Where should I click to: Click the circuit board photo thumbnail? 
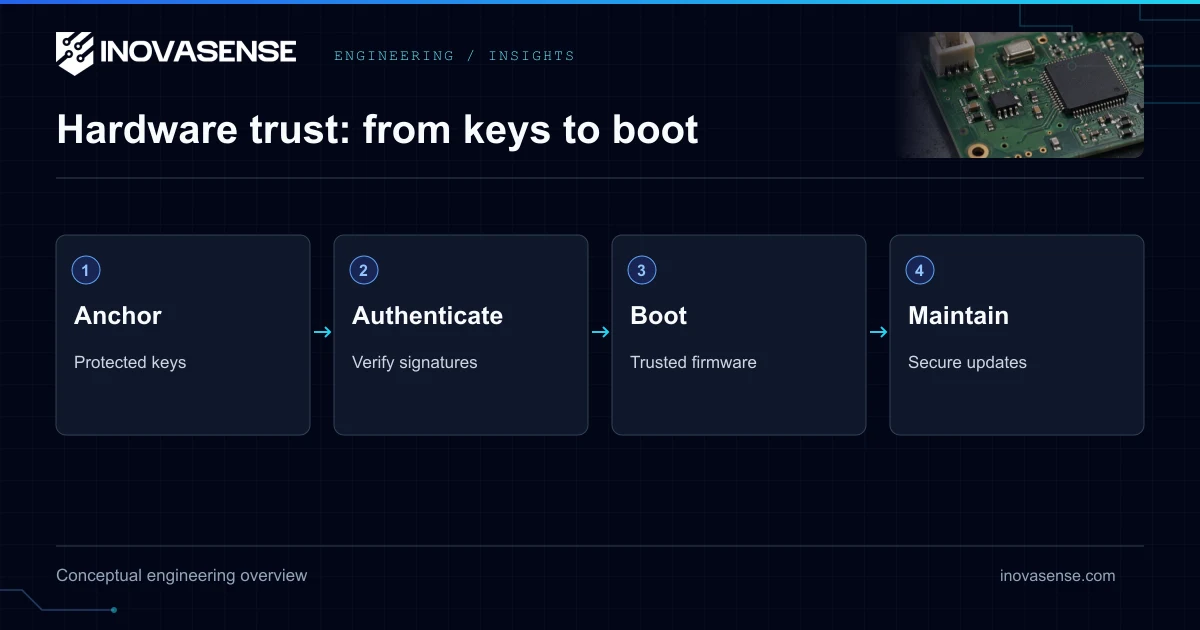pos(1019,95)
